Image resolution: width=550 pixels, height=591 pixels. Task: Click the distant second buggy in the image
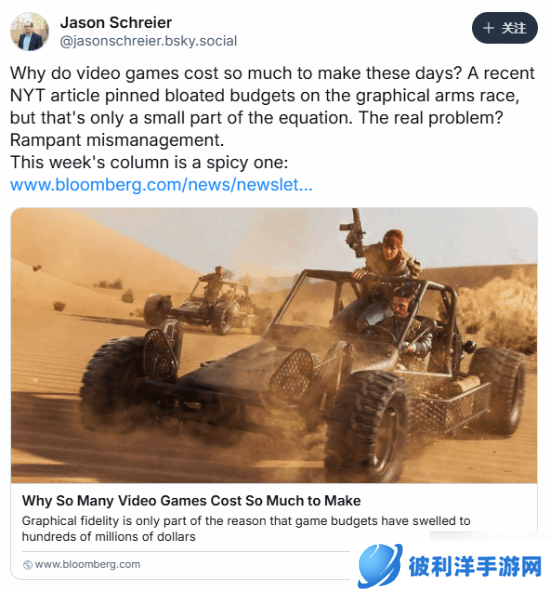coord(205,300)
